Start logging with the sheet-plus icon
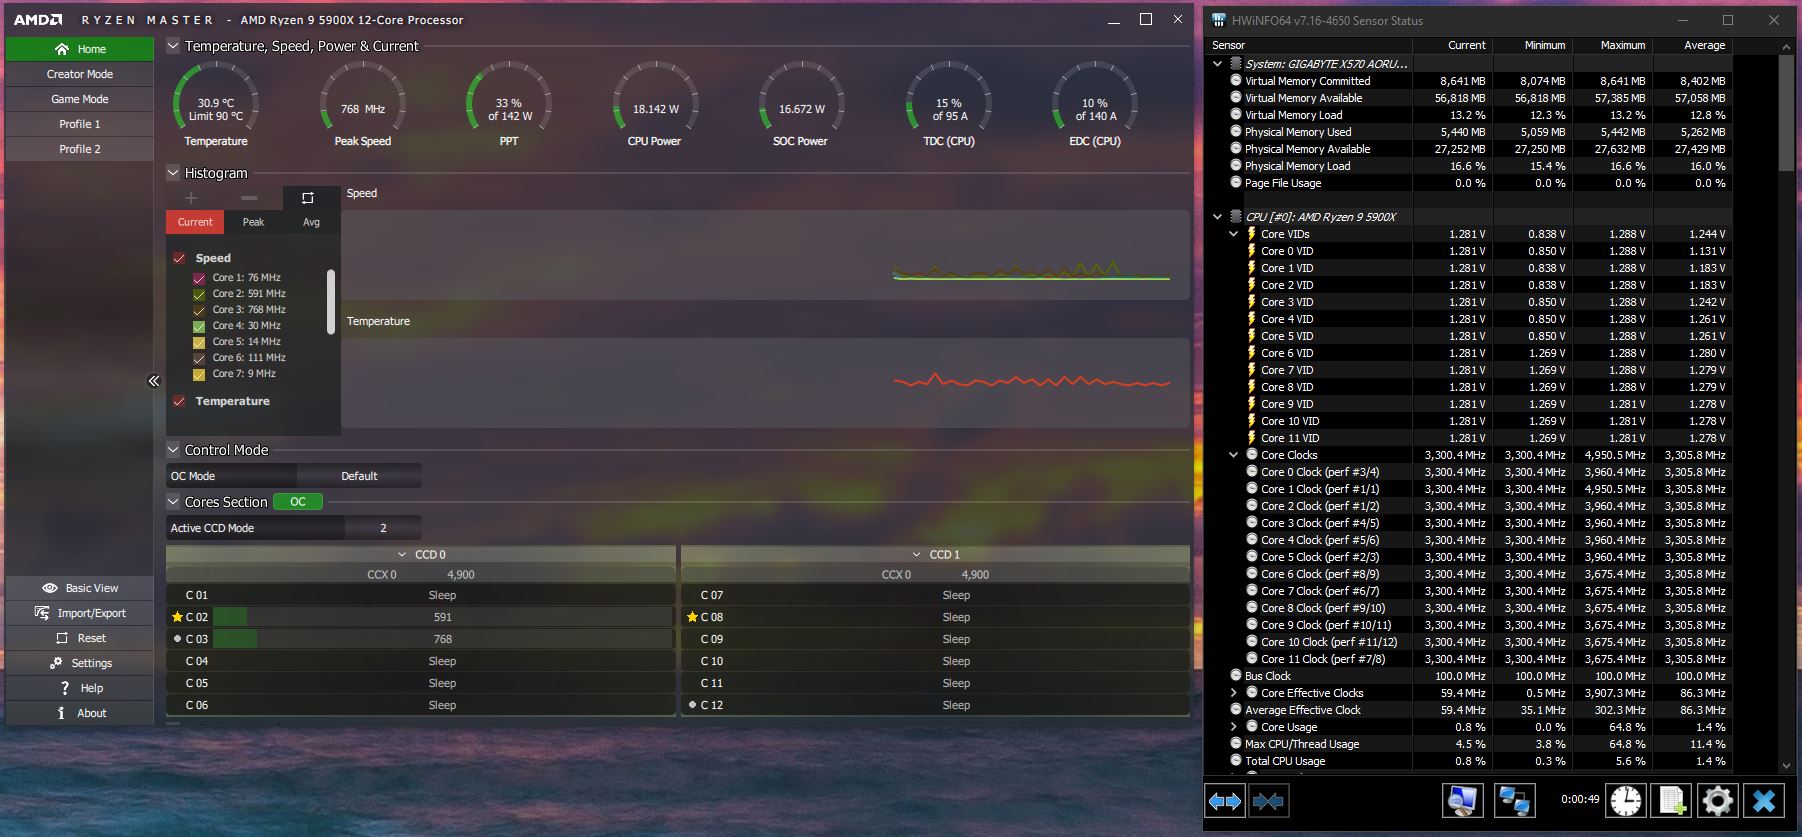This screenshot has height=837, width=1802. (1672, 801)
